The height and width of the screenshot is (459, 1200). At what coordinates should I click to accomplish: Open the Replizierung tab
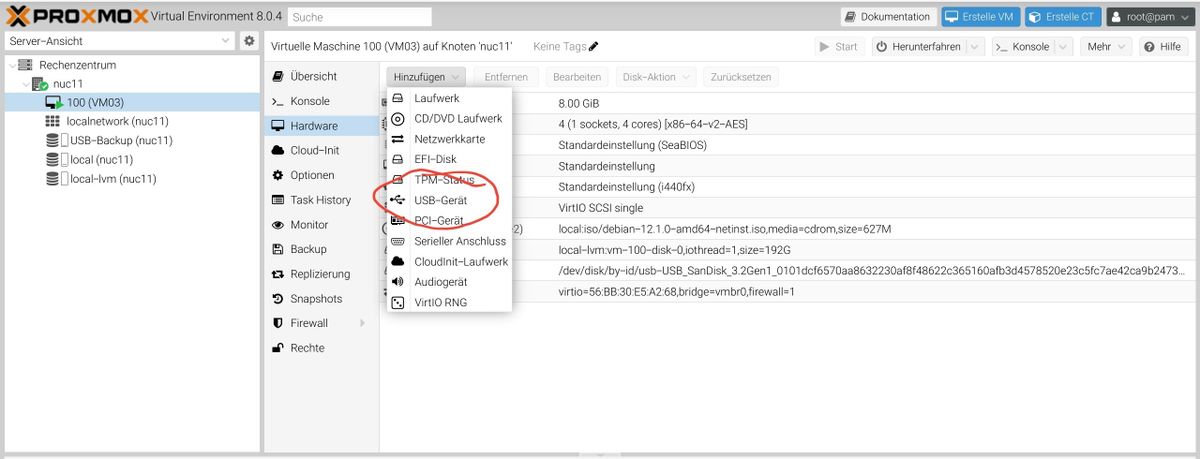point(322,274)
